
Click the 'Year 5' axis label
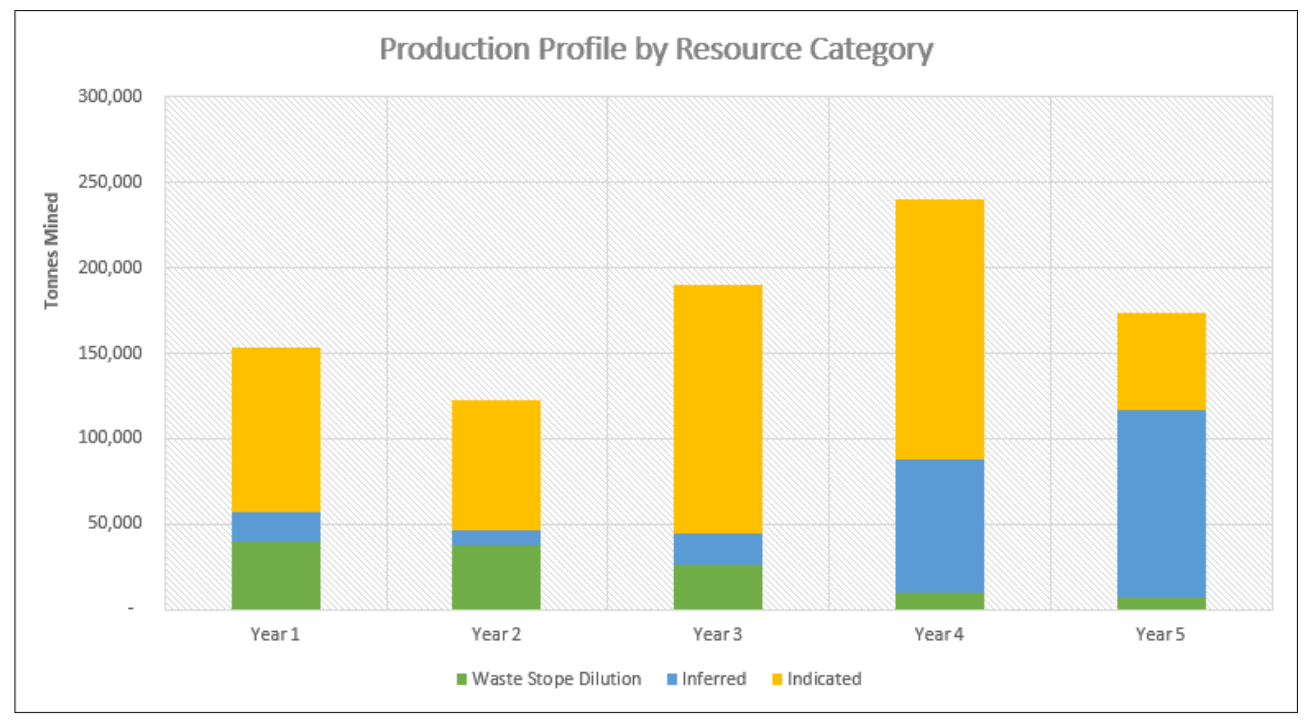tap(1161, 633)
